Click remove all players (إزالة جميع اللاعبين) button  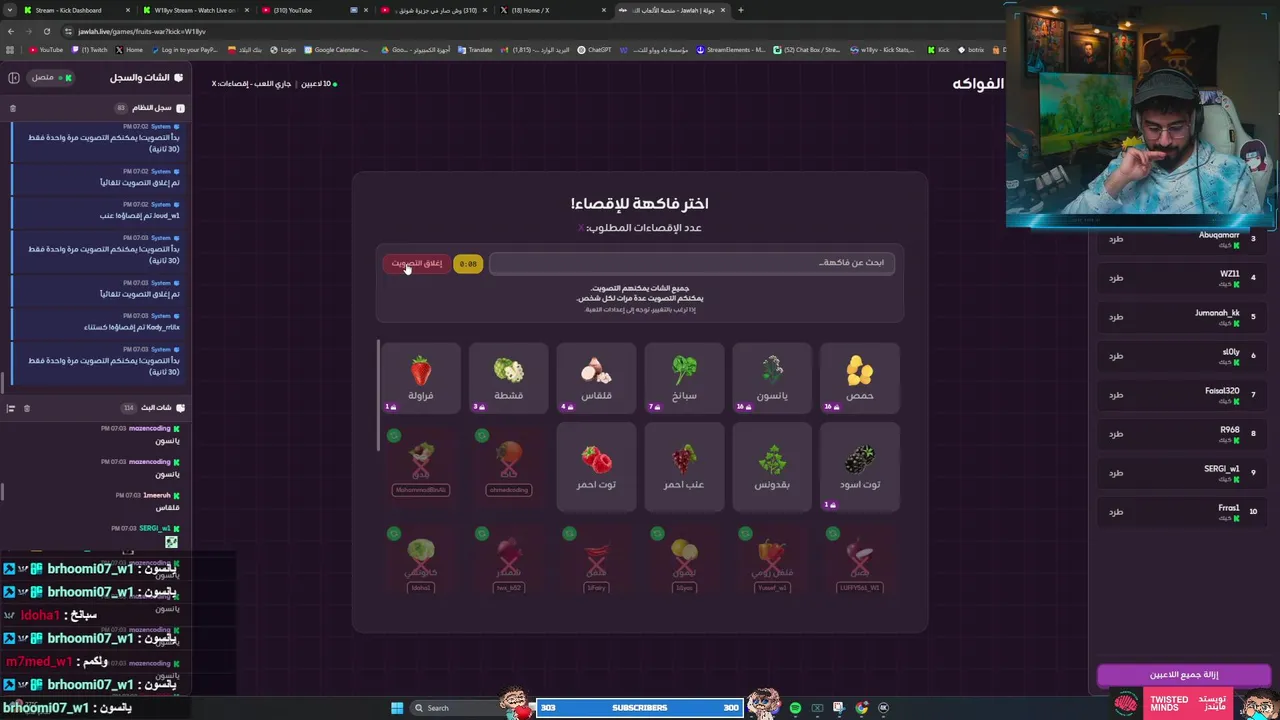coord(1184,675)
